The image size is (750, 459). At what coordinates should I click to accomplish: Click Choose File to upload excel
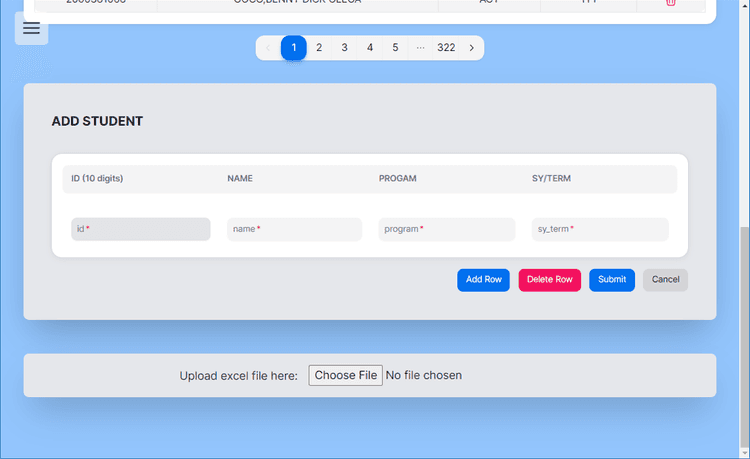[346, 376]
